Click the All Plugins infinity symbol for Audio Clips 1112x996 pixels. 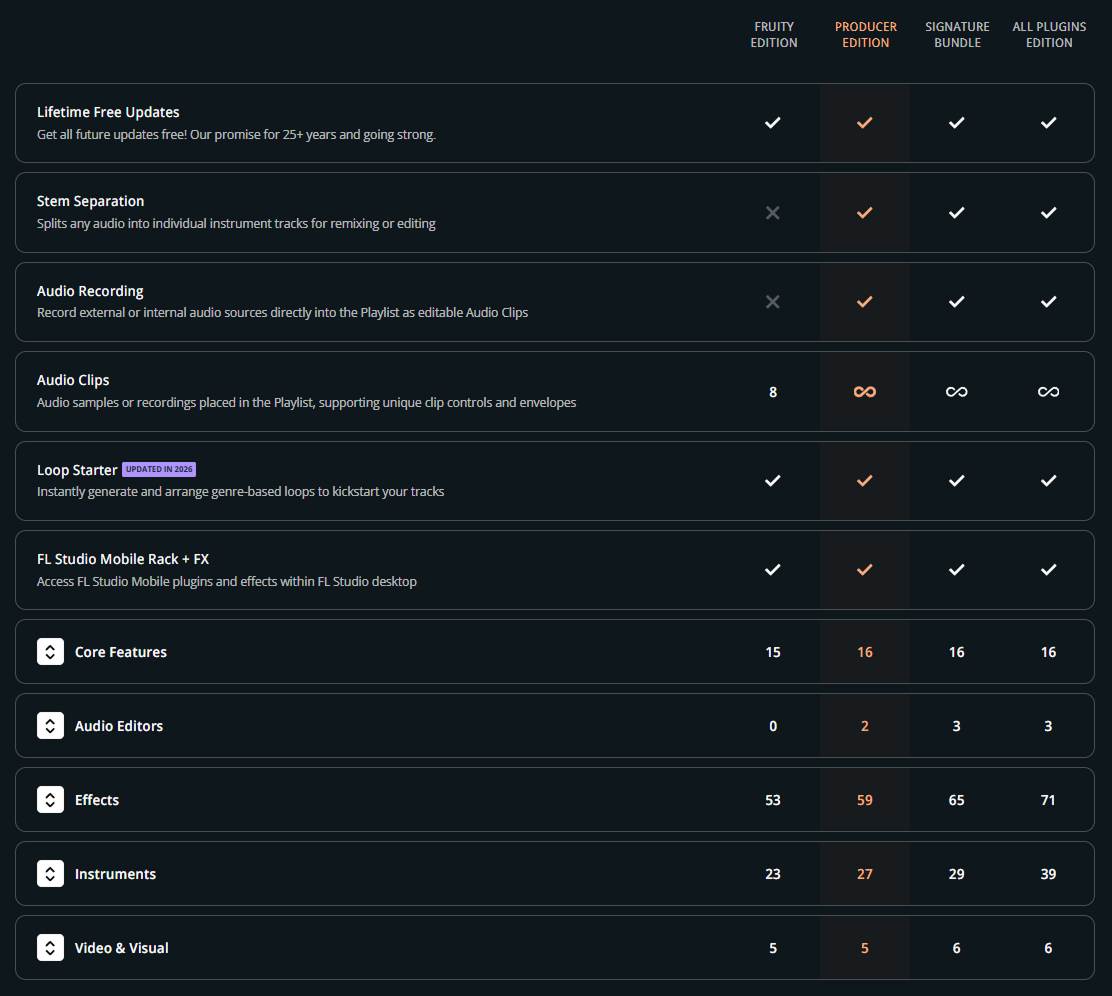pyautogui.click(x=1048, y=392)
